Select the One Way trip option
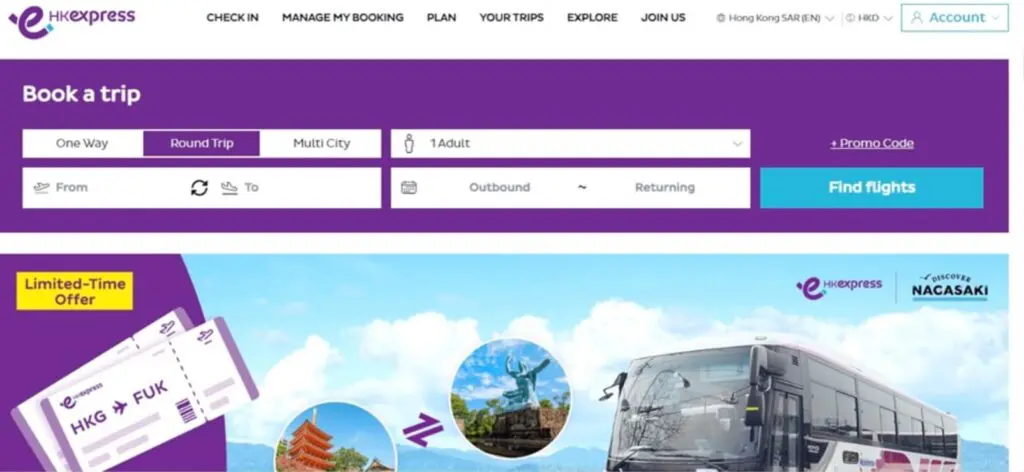 point(82,144)
